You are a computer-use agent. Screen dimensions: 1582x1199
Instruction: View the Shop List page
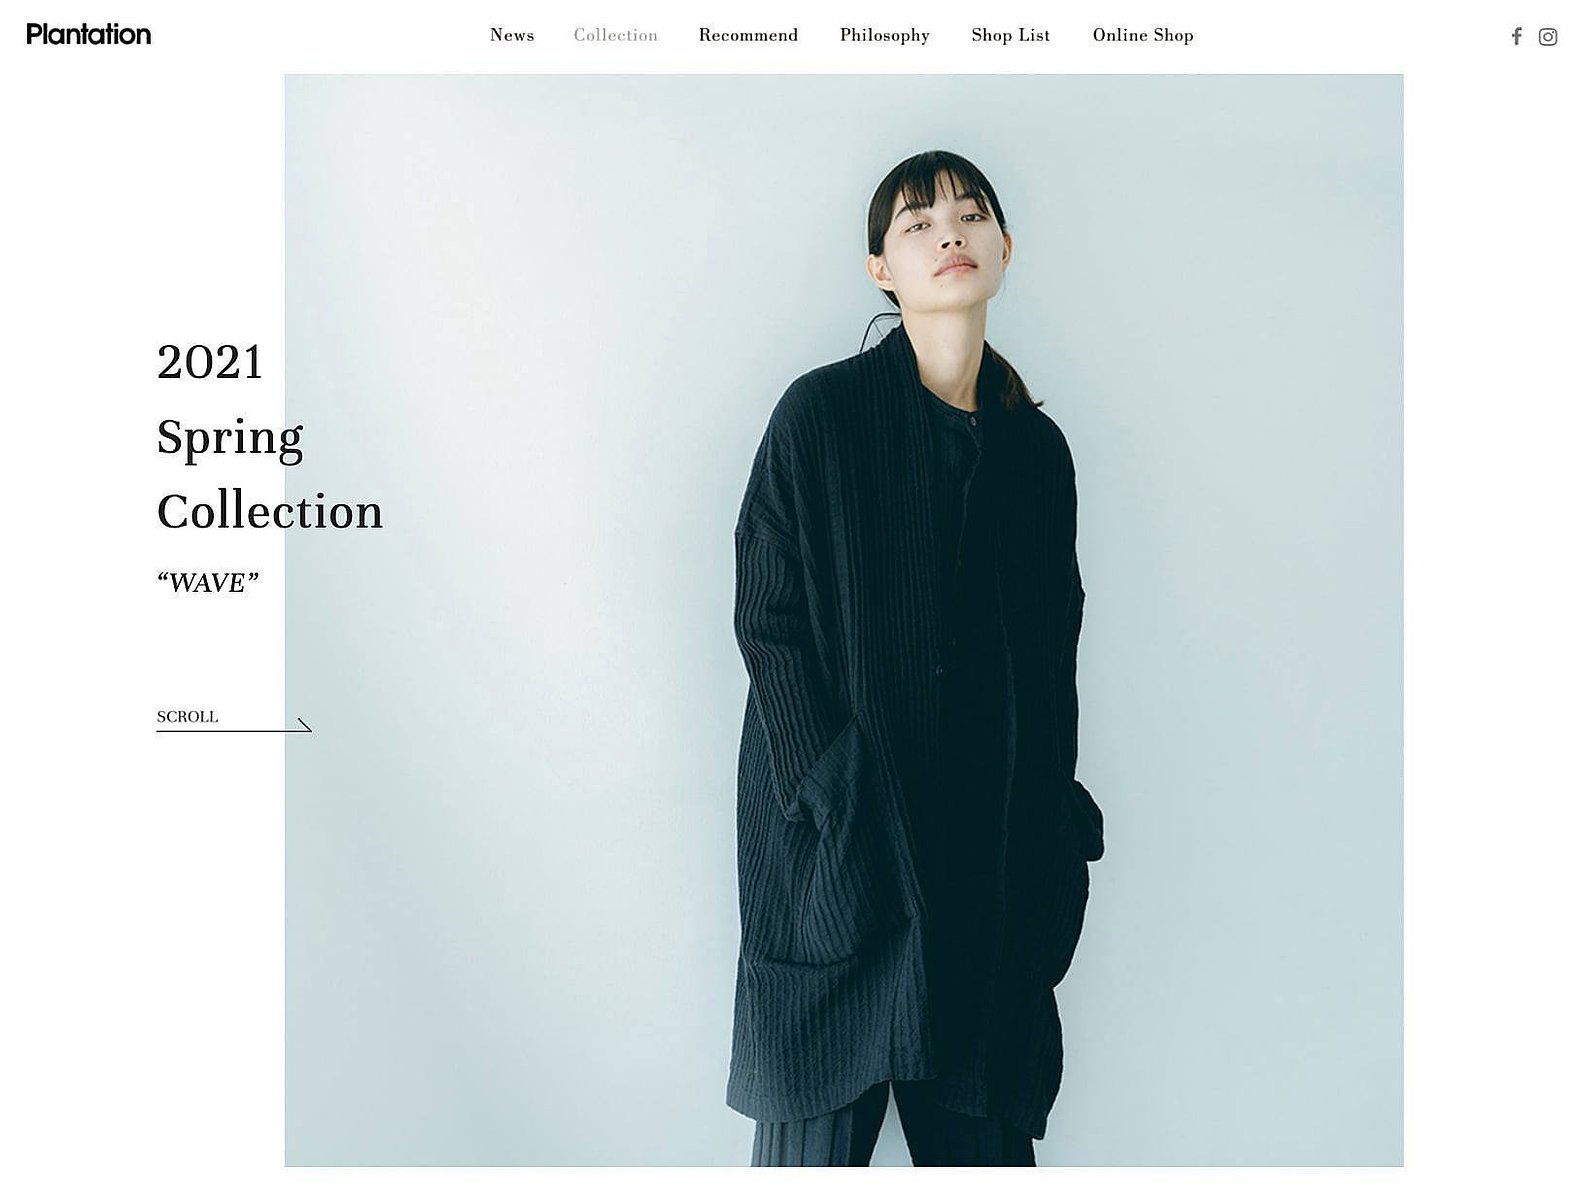[x=1011, y=36]
